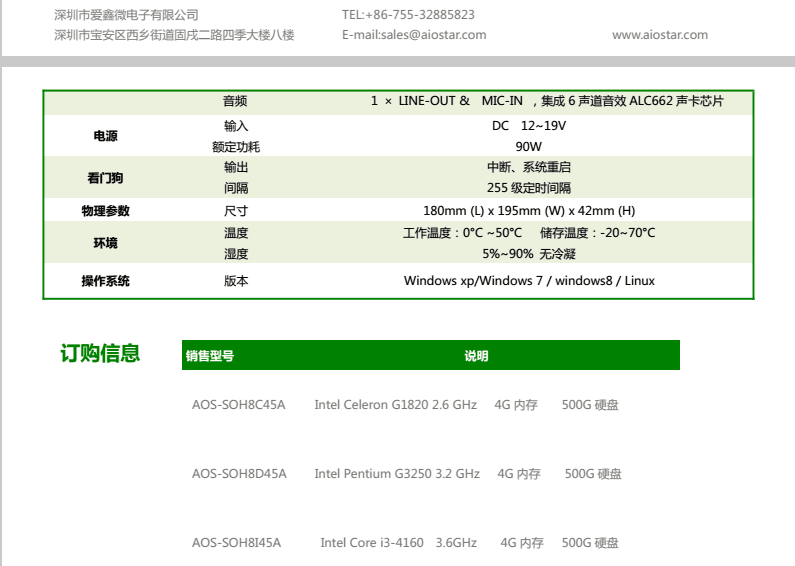
Task: Click the 90W power value
Action: (x=529, y=147)
